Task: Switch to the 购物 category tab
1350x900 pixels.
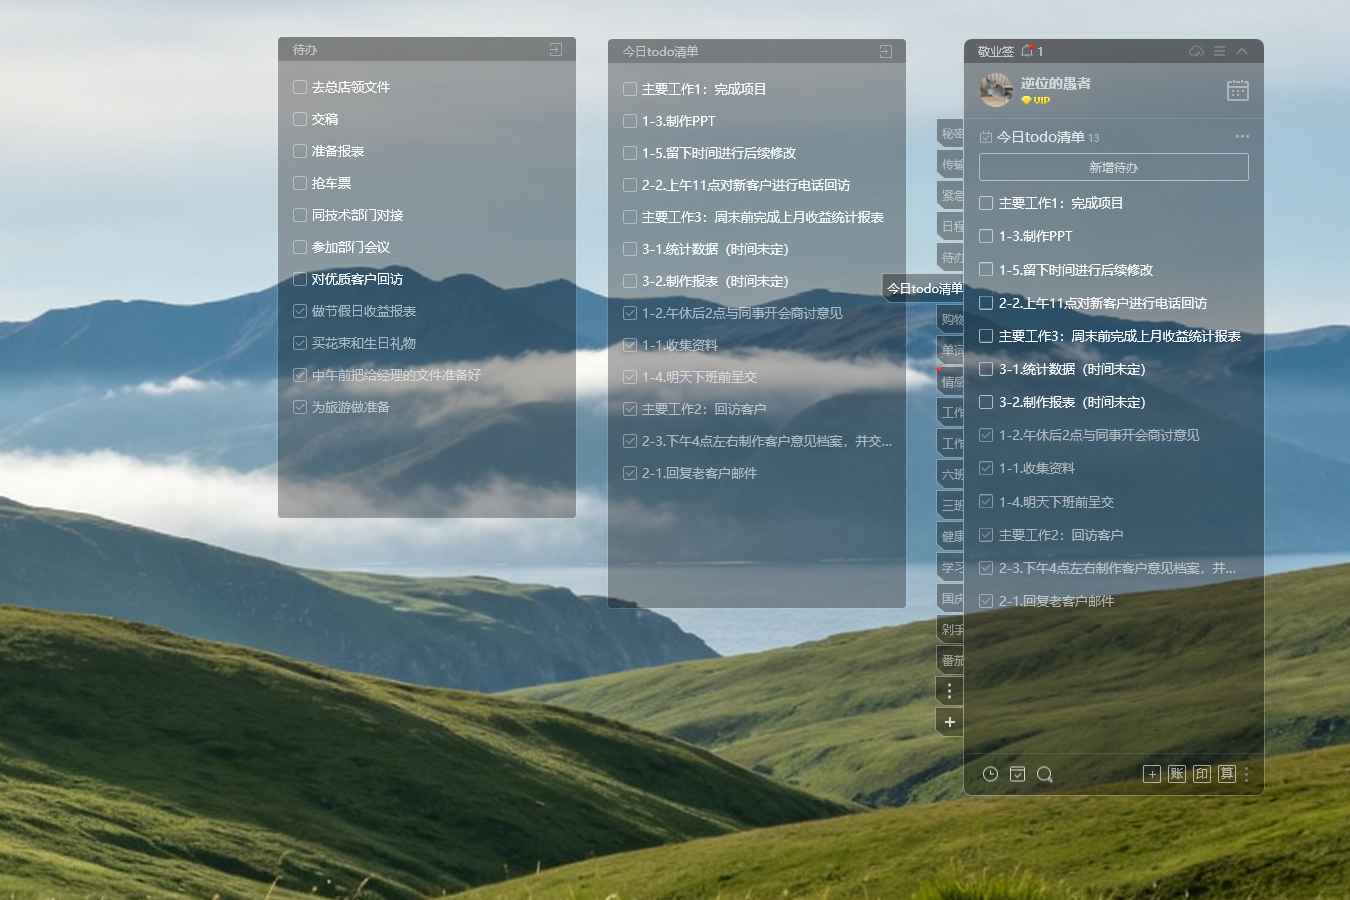Action: (x=951, y=320)
